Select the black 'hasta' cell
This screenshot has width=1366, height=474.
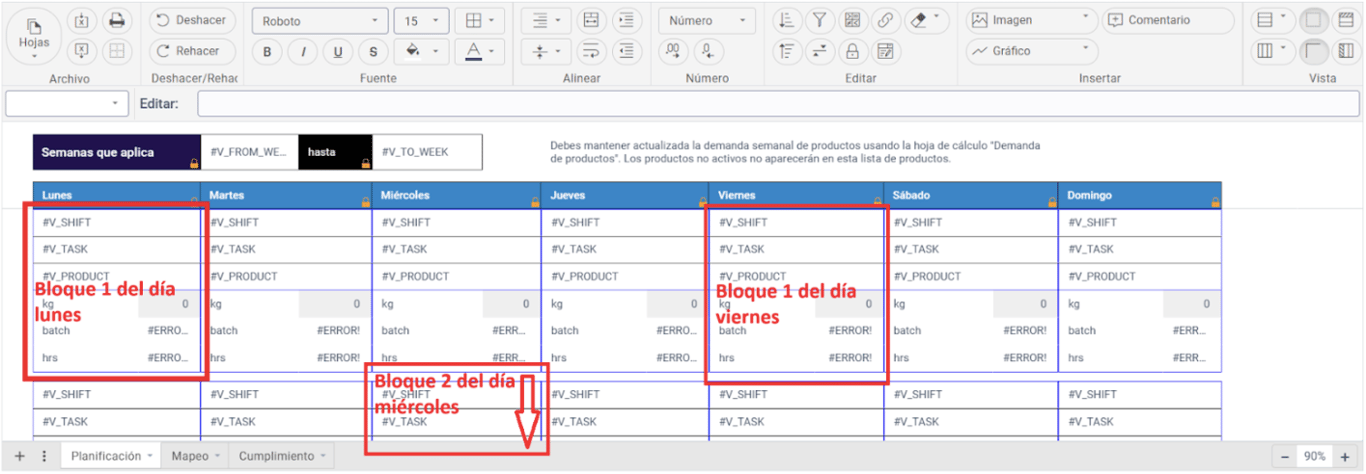pyautogui.click(x=335, y=152)
